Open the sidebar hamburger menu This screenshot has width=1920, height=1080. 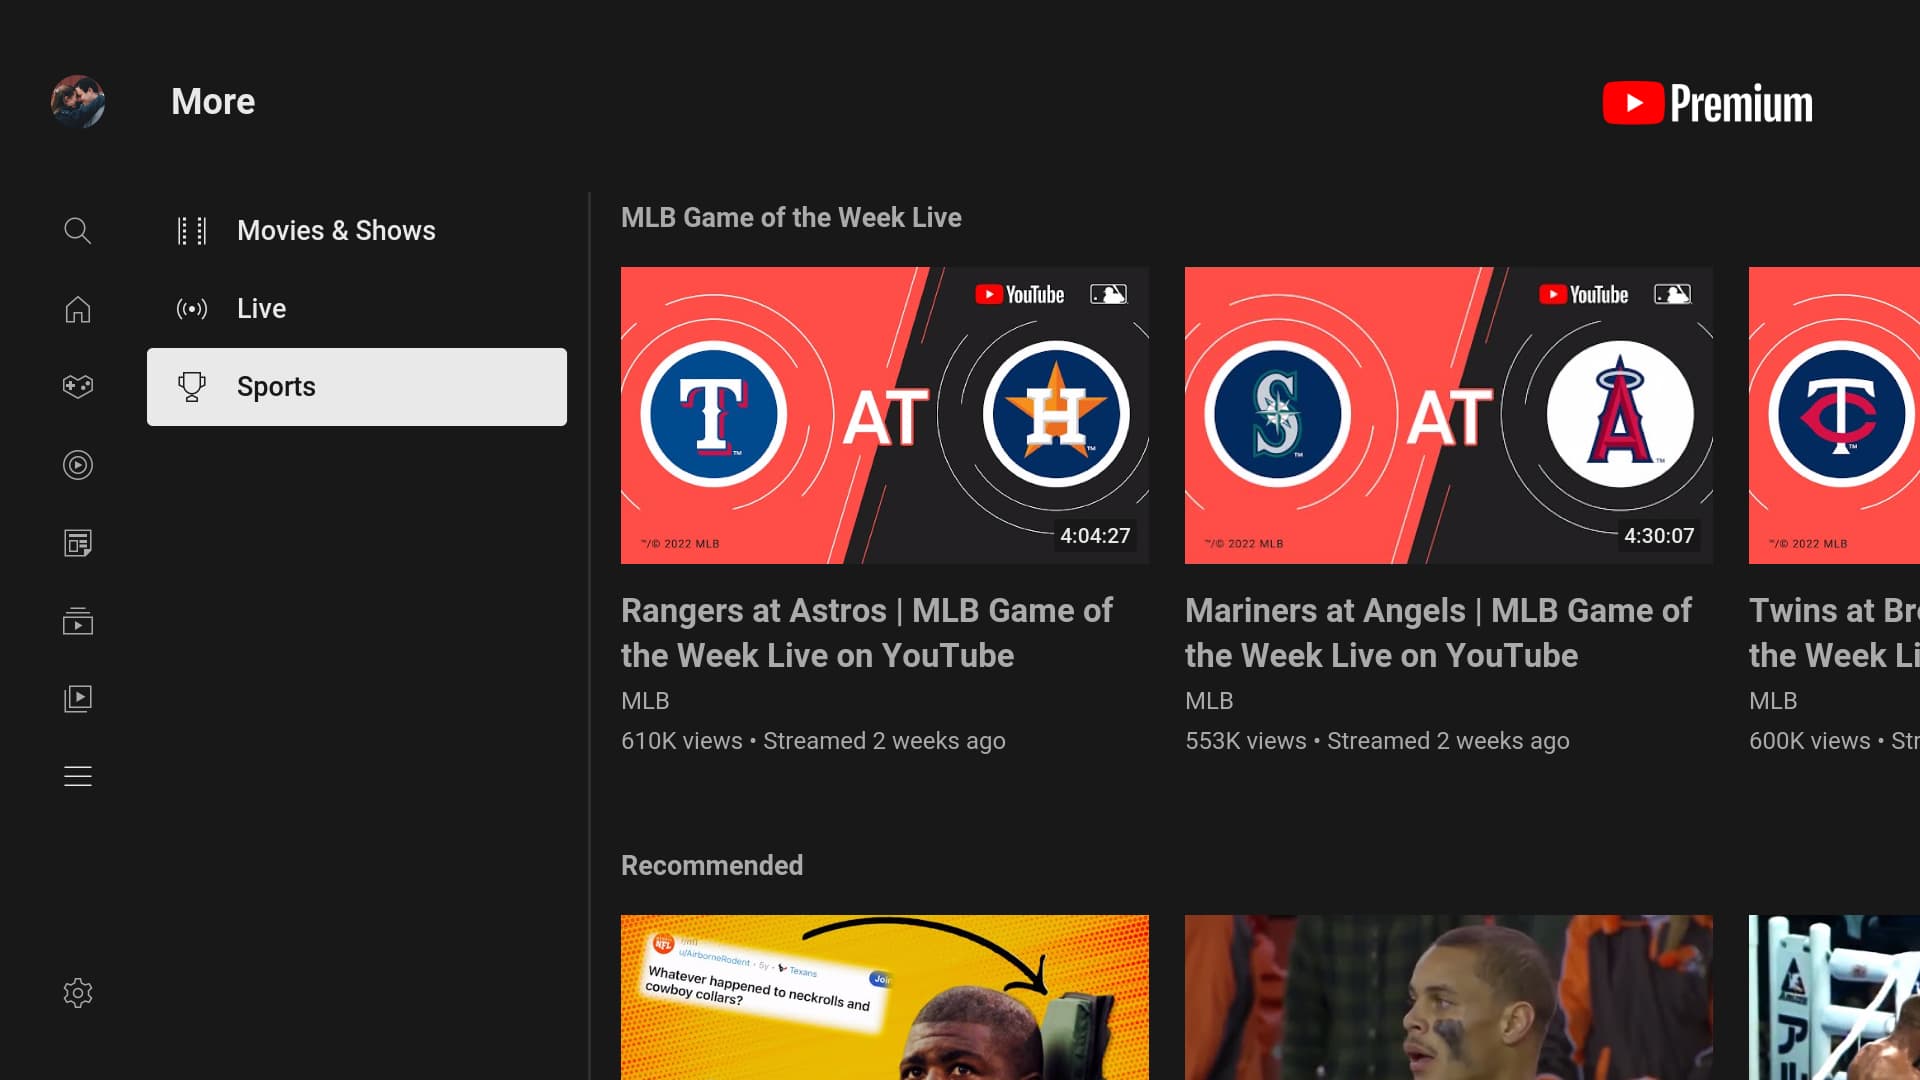77,776
